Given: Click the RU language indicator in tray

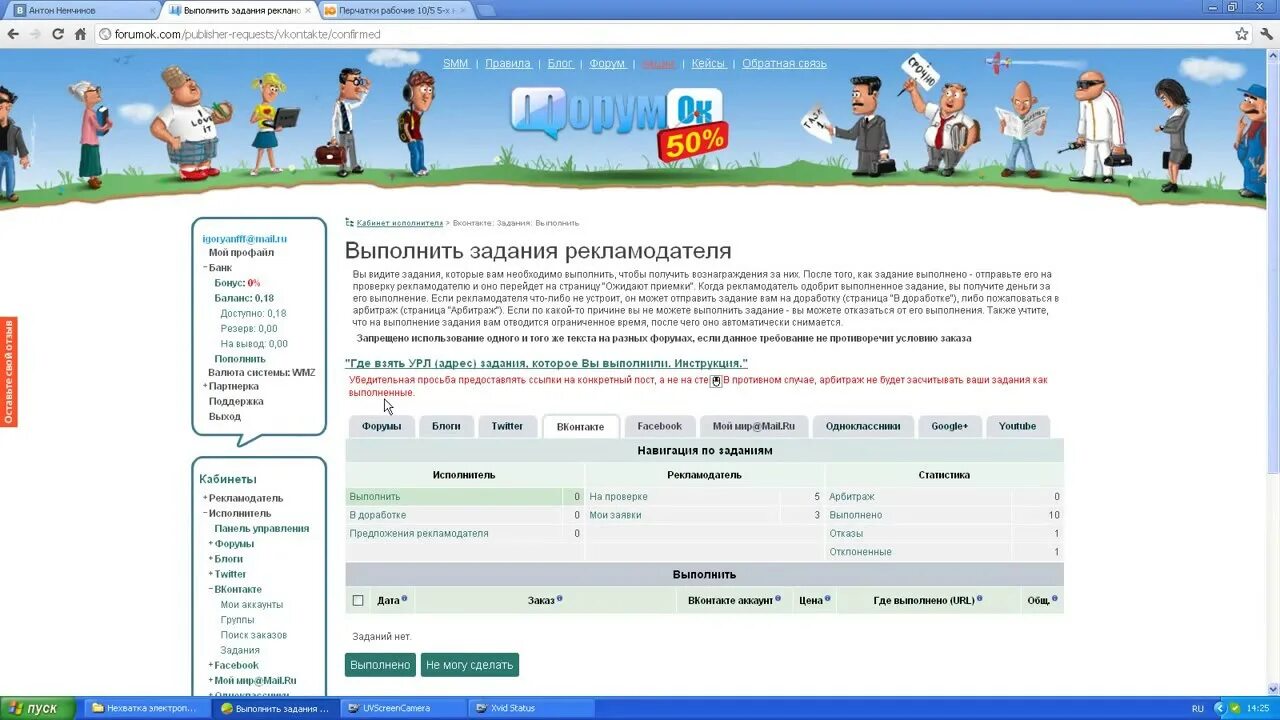Looking at the screenshot, I should (1198, 708).
